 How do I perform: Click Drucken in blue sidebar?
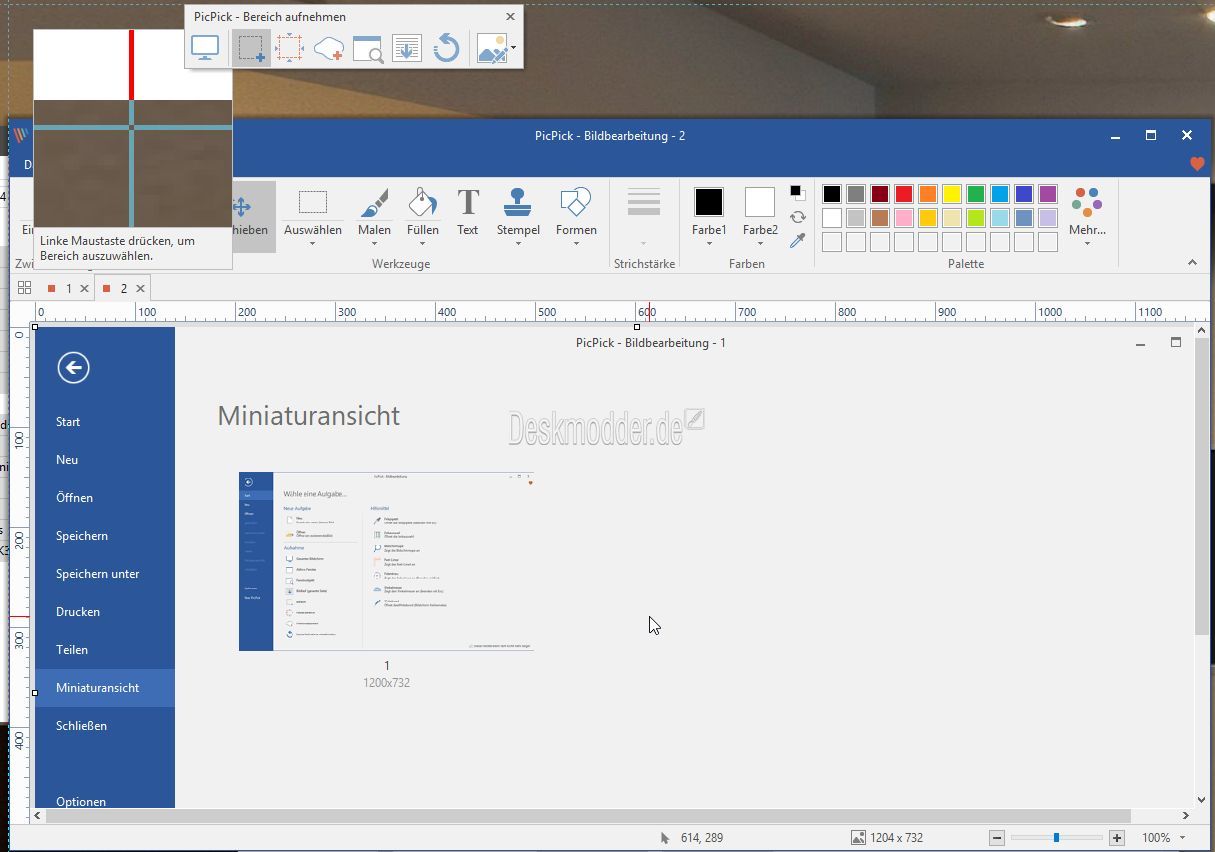point(78,612)
